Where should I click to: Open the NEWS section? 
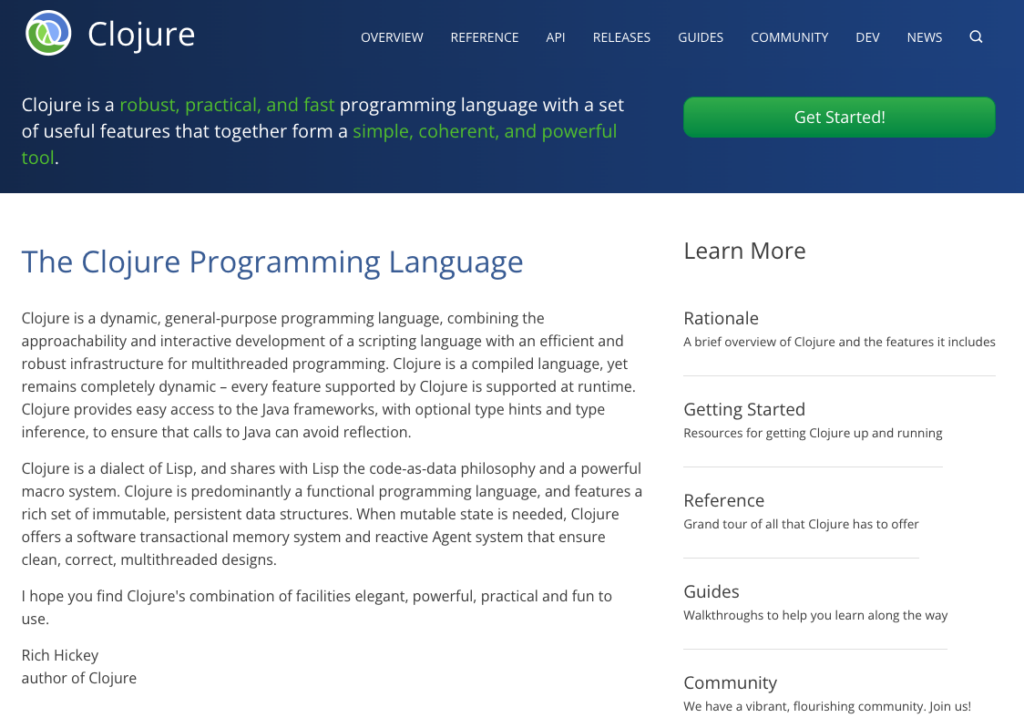pos(923,37)
